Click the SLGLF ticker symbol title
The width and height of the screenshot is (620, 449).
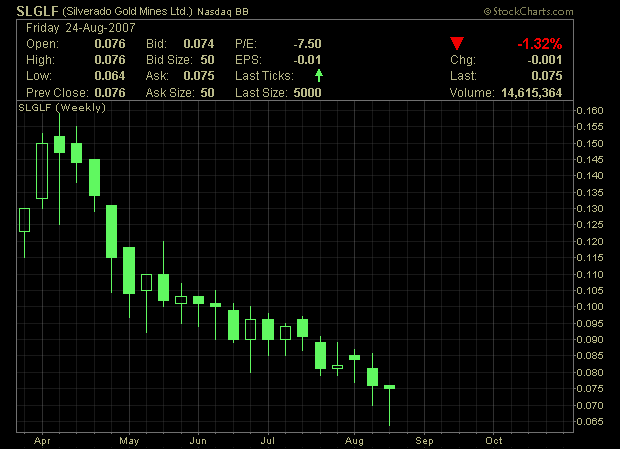(38, 11)
